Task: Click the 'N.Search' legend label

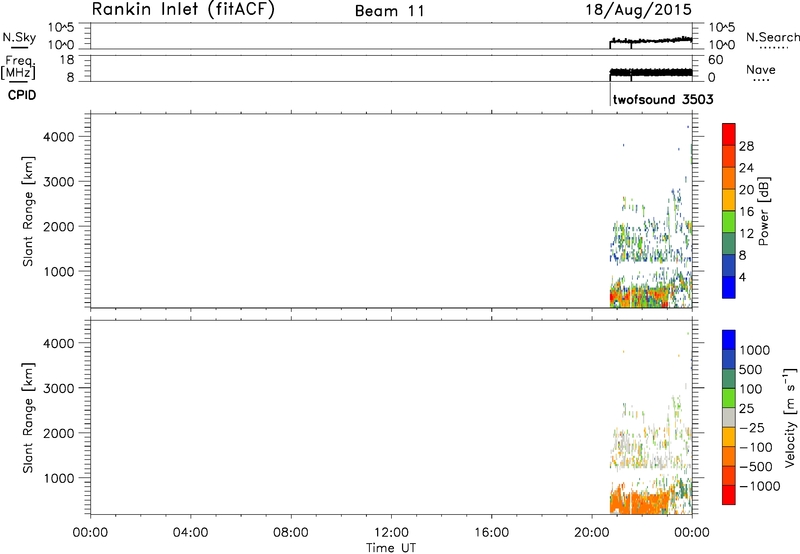Action: click(x=772, y=37)
